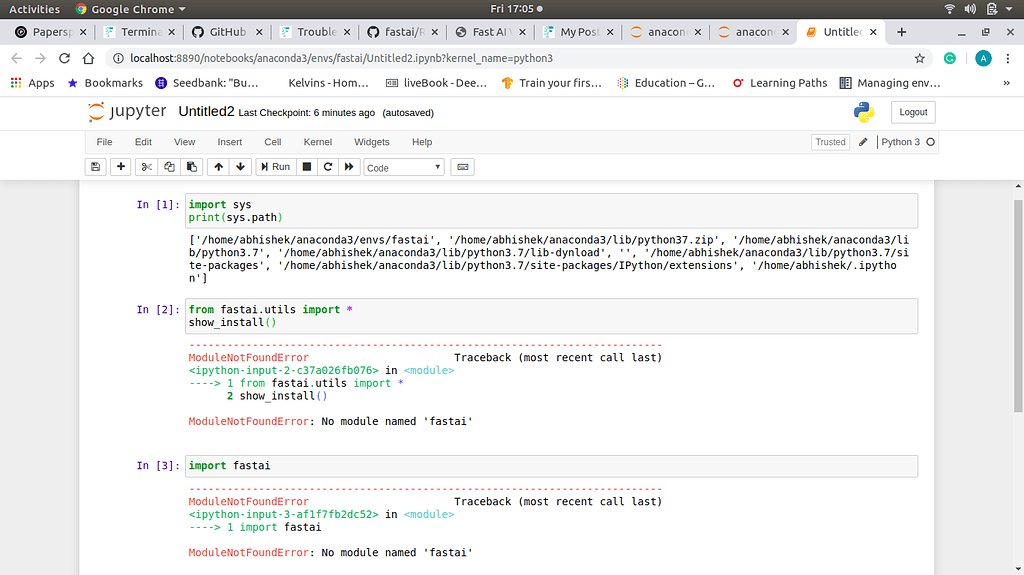1024x575 pixels.
Task: Save the notebook with the floppy disk icon
Action: pos(96,167)
